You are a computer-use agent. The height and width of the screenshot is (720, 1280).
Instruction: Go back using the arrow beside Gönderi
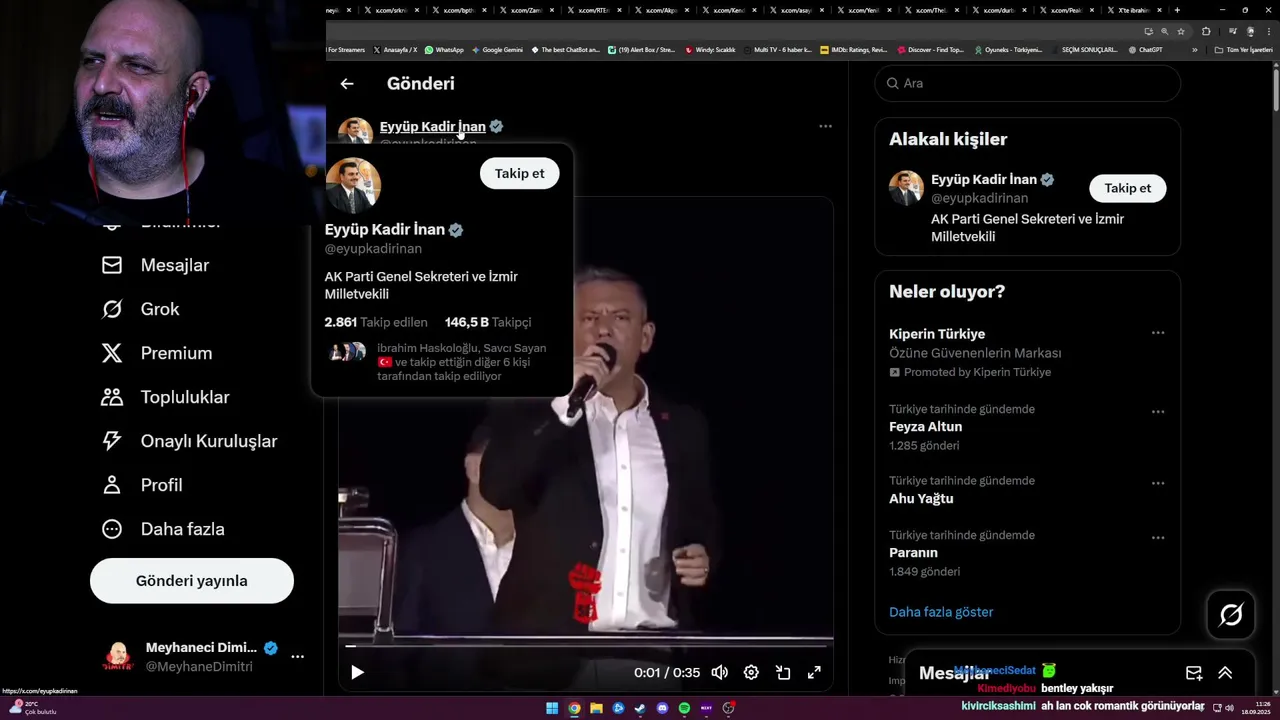click(x=347, y=84)
